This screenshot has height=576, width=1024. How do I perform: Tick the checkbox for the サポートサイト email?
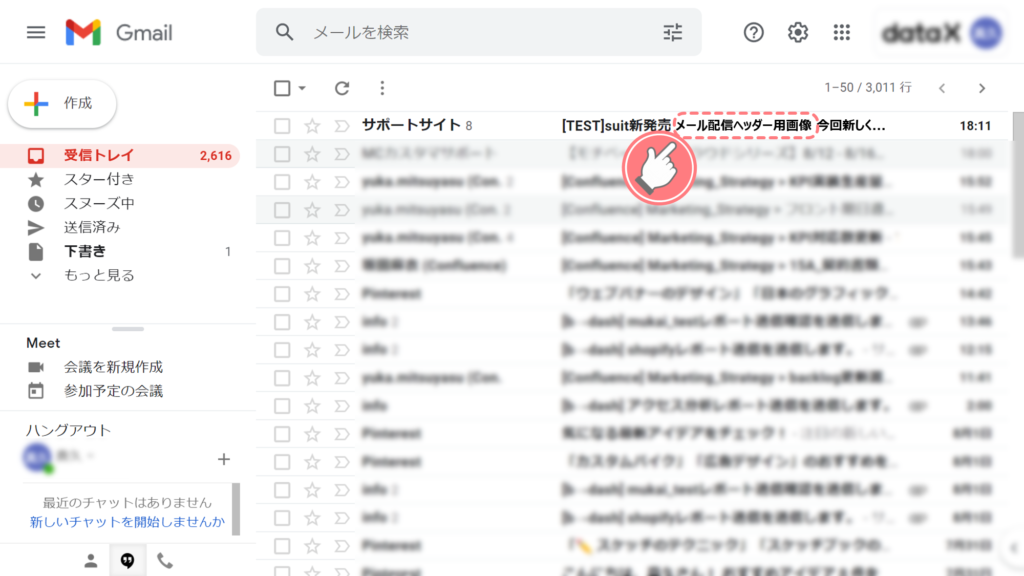282,126
